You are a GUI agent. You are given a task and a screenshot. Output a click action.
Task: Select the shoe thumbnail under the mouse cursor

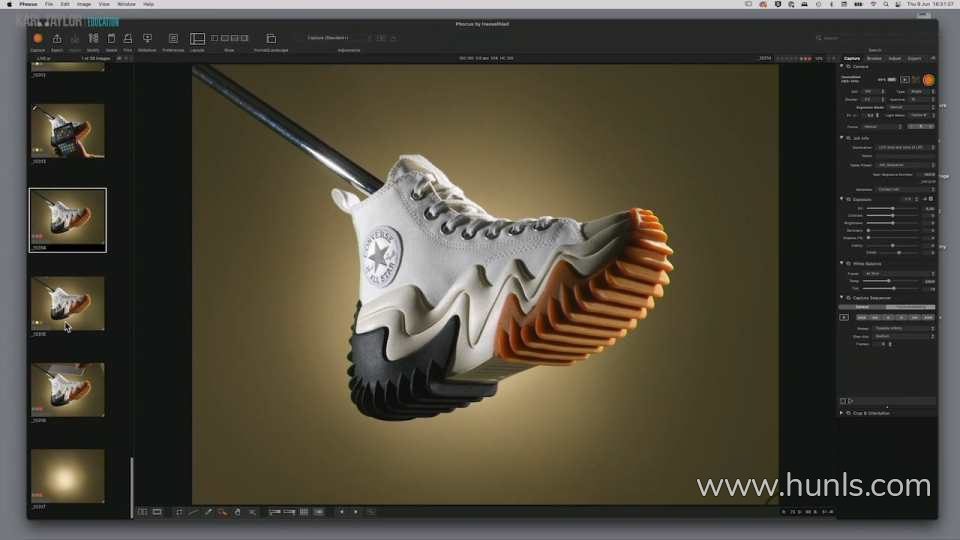[67, 304]
